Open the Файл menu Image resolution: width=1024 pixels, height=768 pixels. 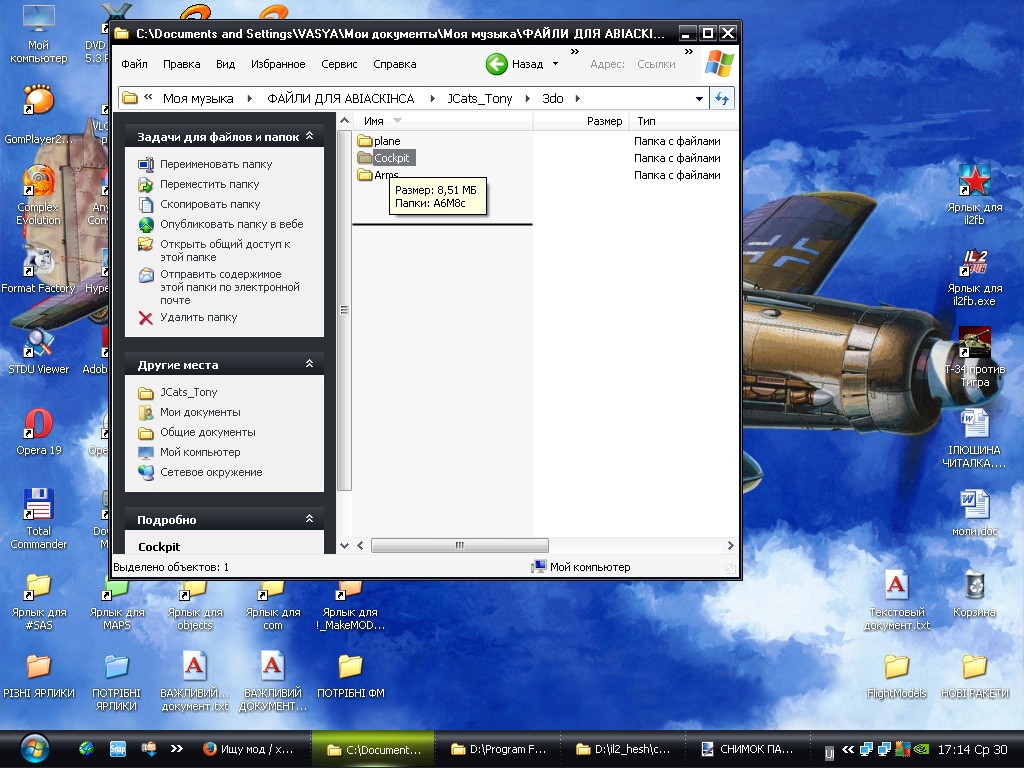coord(134,64)
